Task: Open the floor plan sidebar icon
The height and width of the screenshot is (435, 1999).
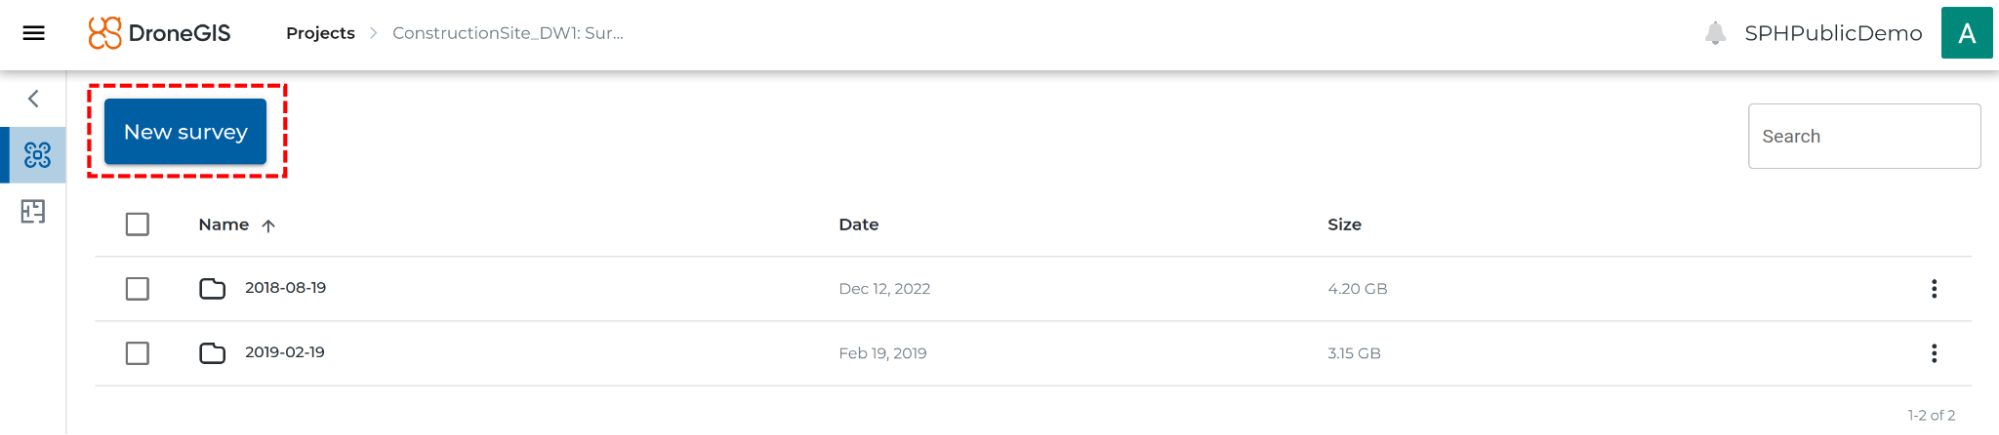Action: click(33, 212)
